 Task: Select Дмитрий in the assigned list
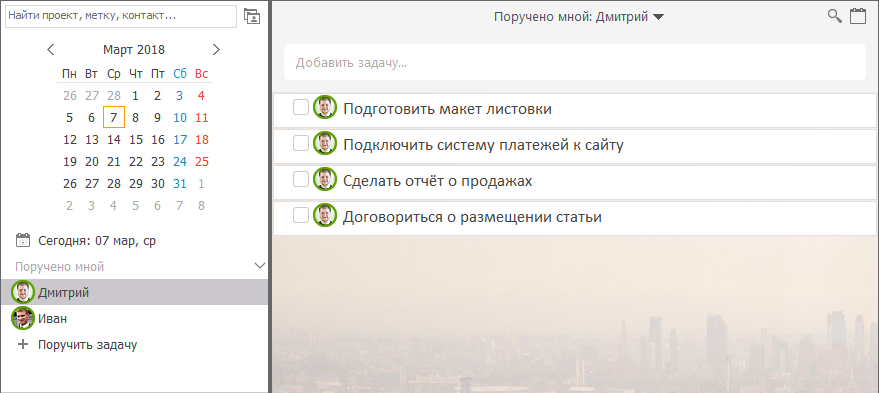tap(135, 292)
